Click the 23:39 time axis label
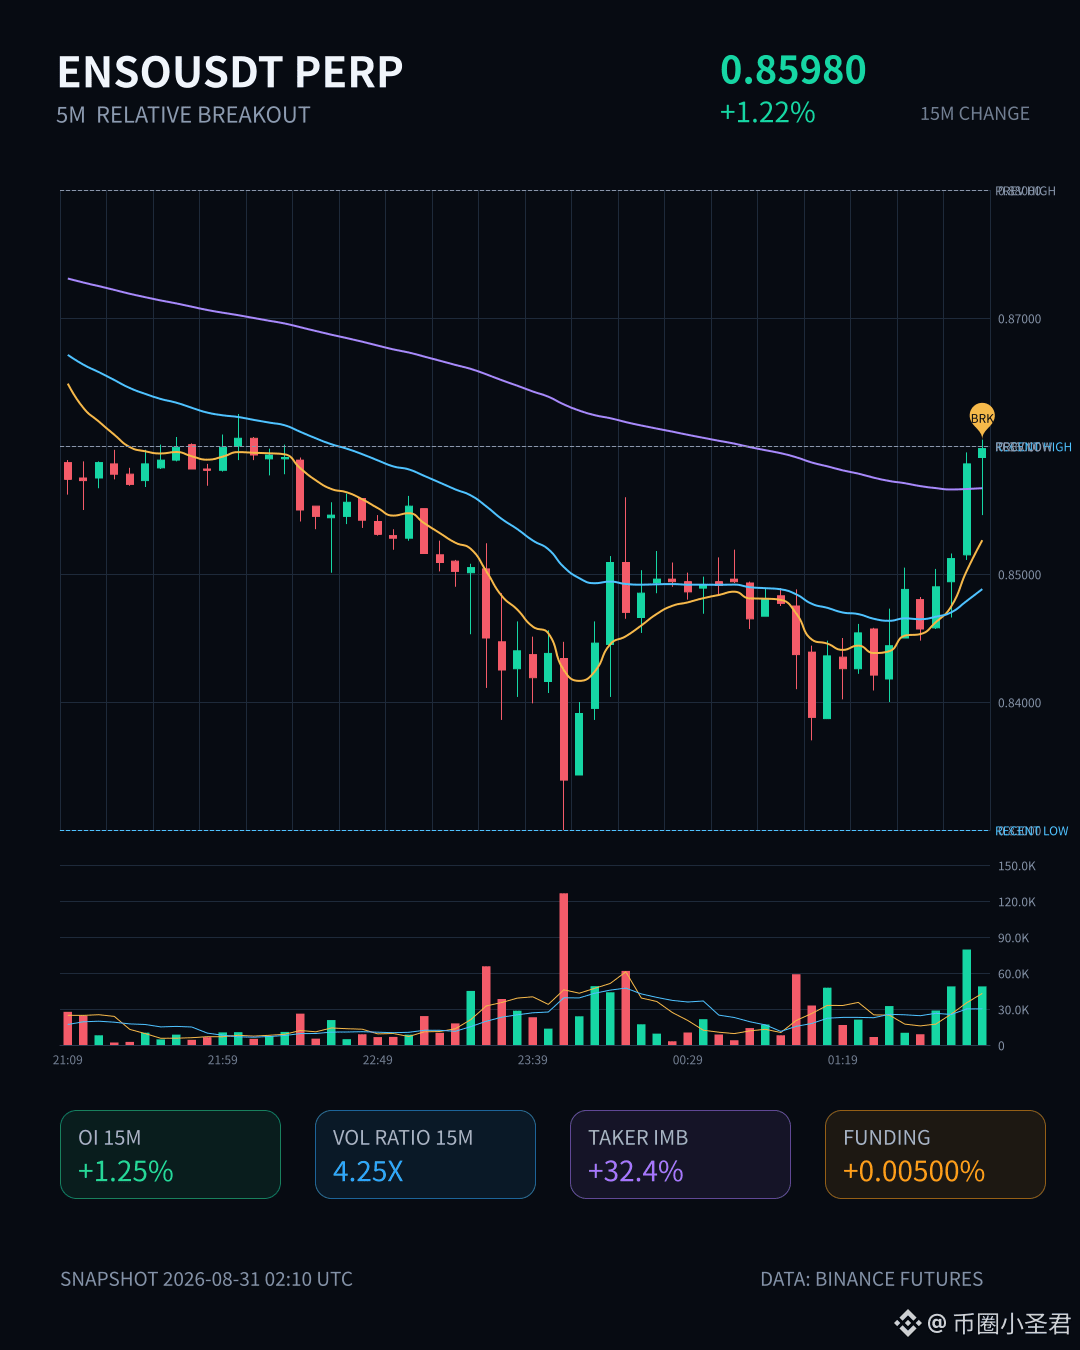 click(533, 1060)
